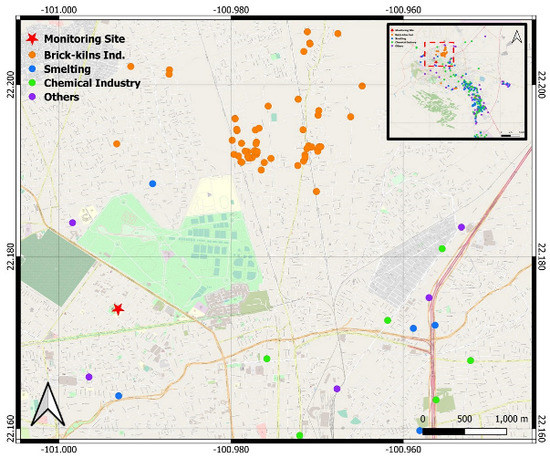This screenshot has width=550, height=458.
Task: Click the red Monitoring Site star on map
Action: coord(118,309)
